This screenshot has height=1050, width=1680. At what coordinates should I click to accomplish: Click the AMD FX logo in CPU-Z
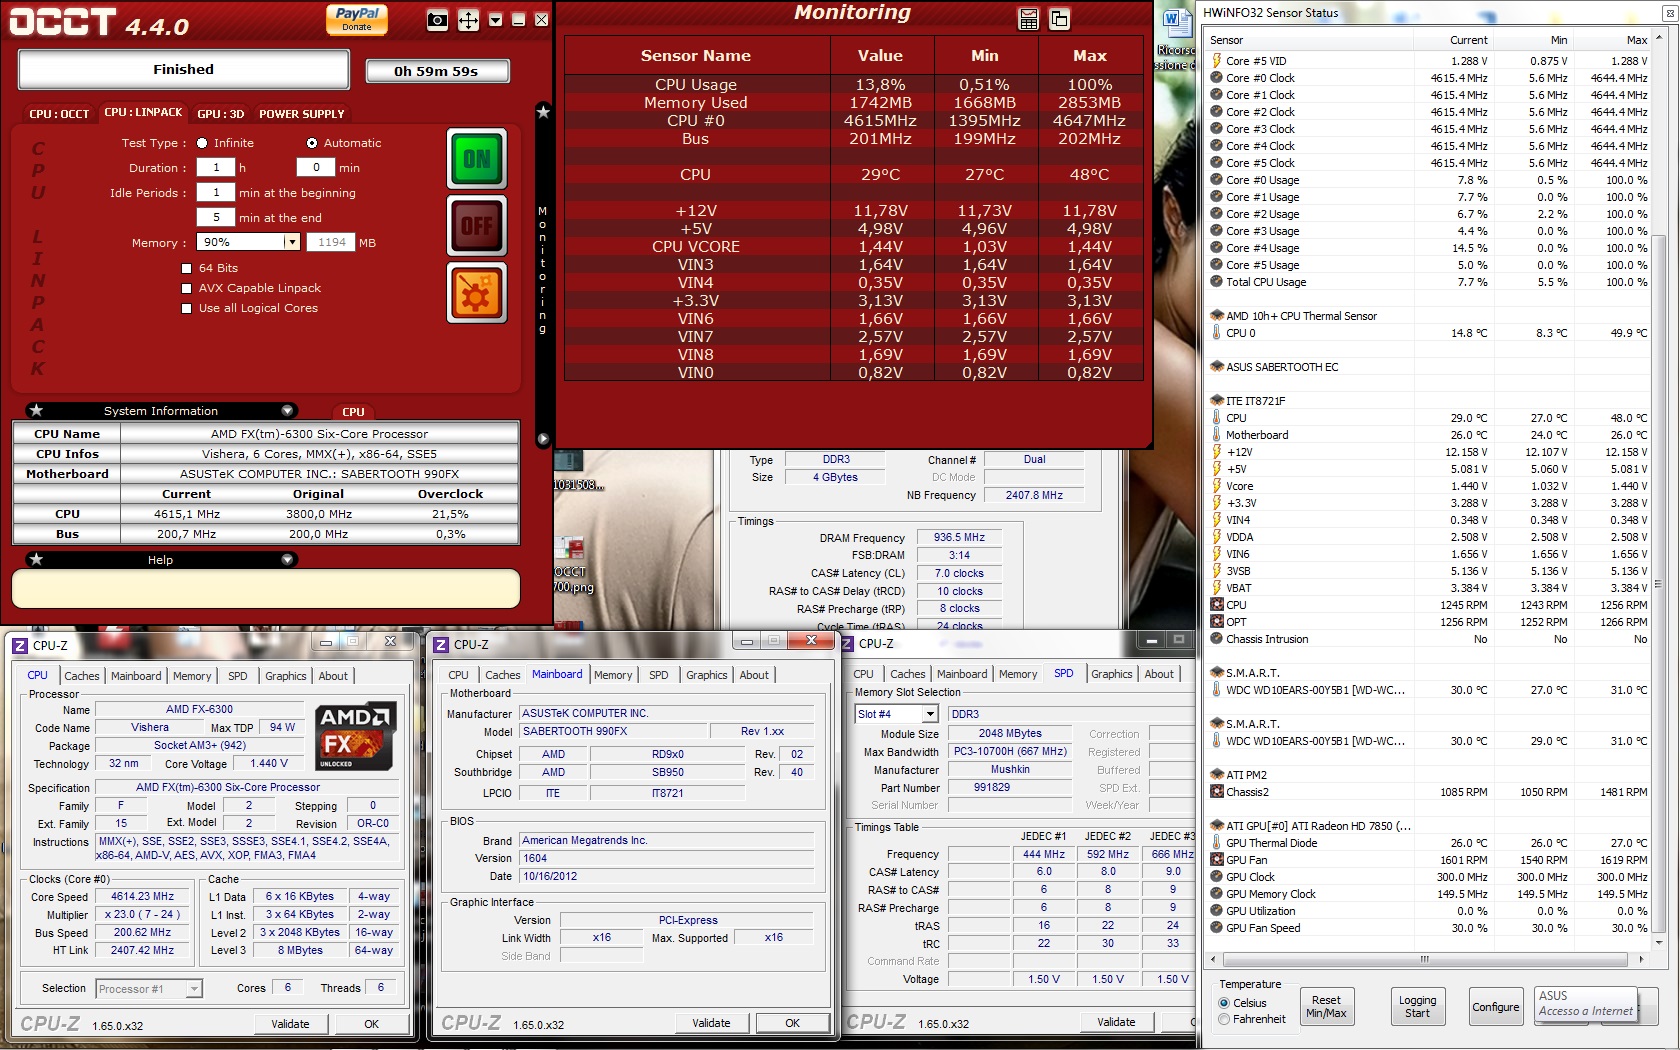point(356,737)
